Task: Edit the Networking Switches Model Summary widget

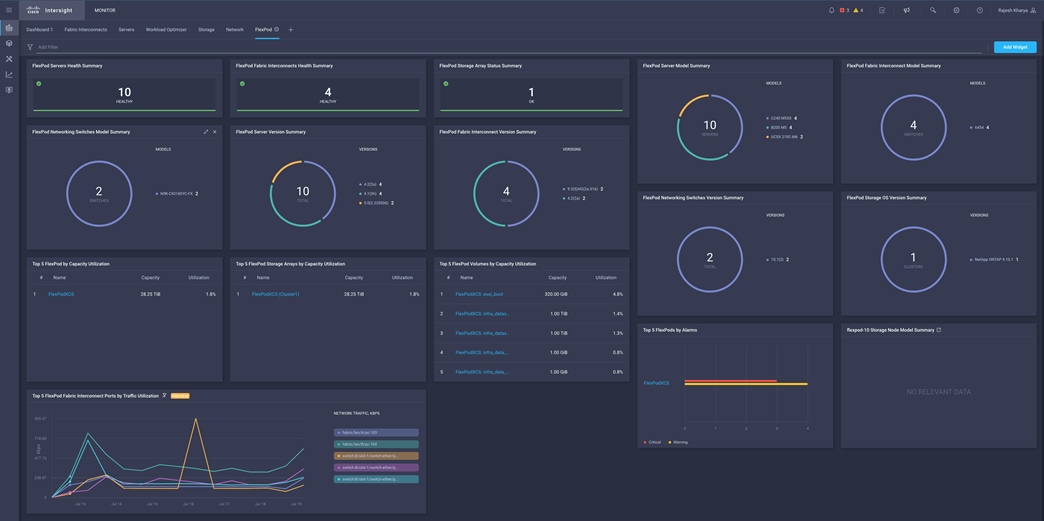Action: tap(206, 132)
